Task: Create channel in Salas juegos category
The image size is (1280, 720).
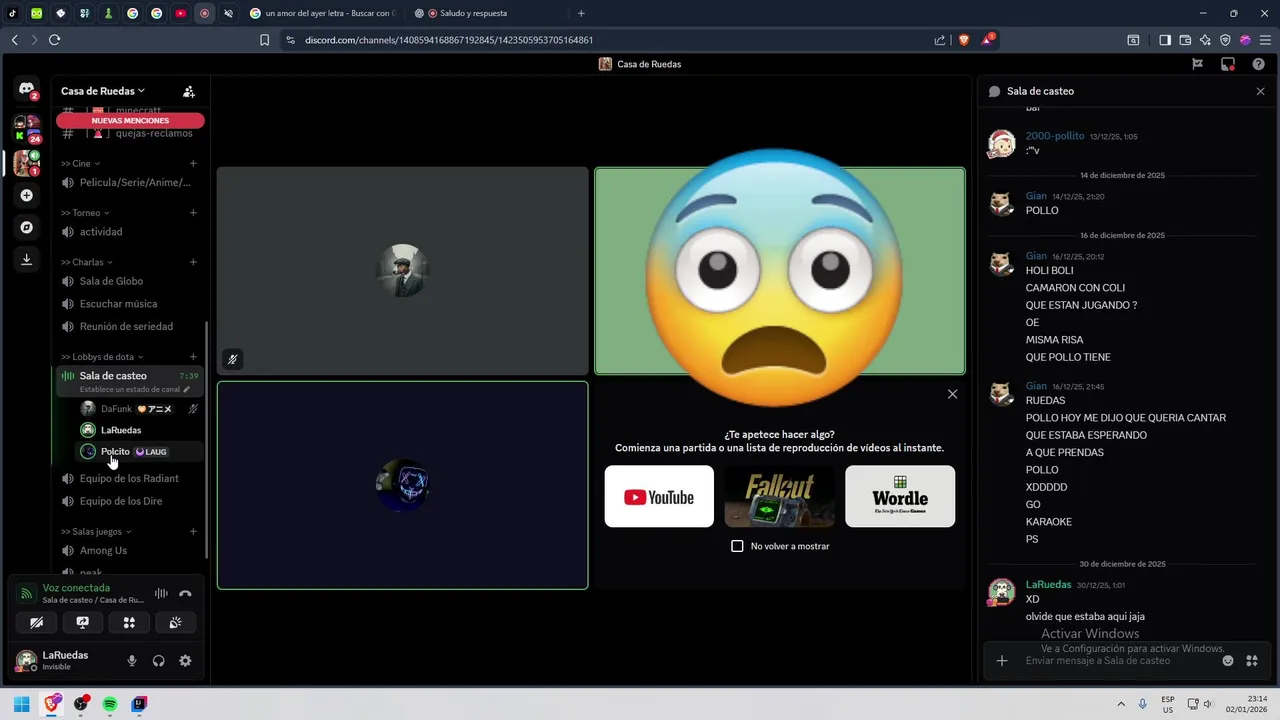Action: [x=193, y=531]
